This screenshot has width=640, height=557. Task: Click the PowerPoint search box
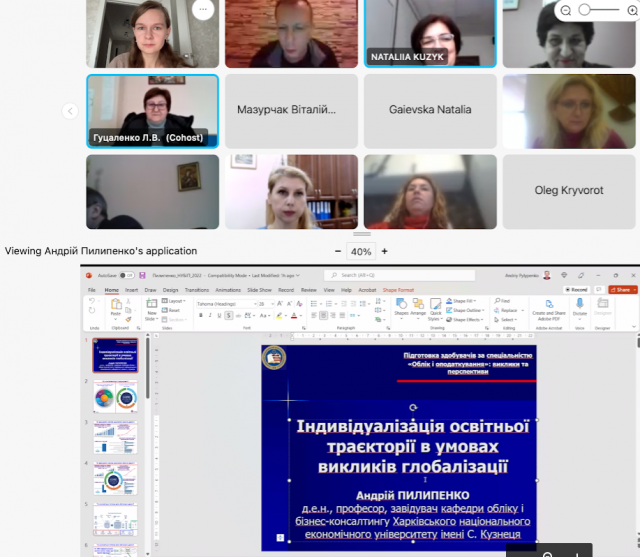400,275
